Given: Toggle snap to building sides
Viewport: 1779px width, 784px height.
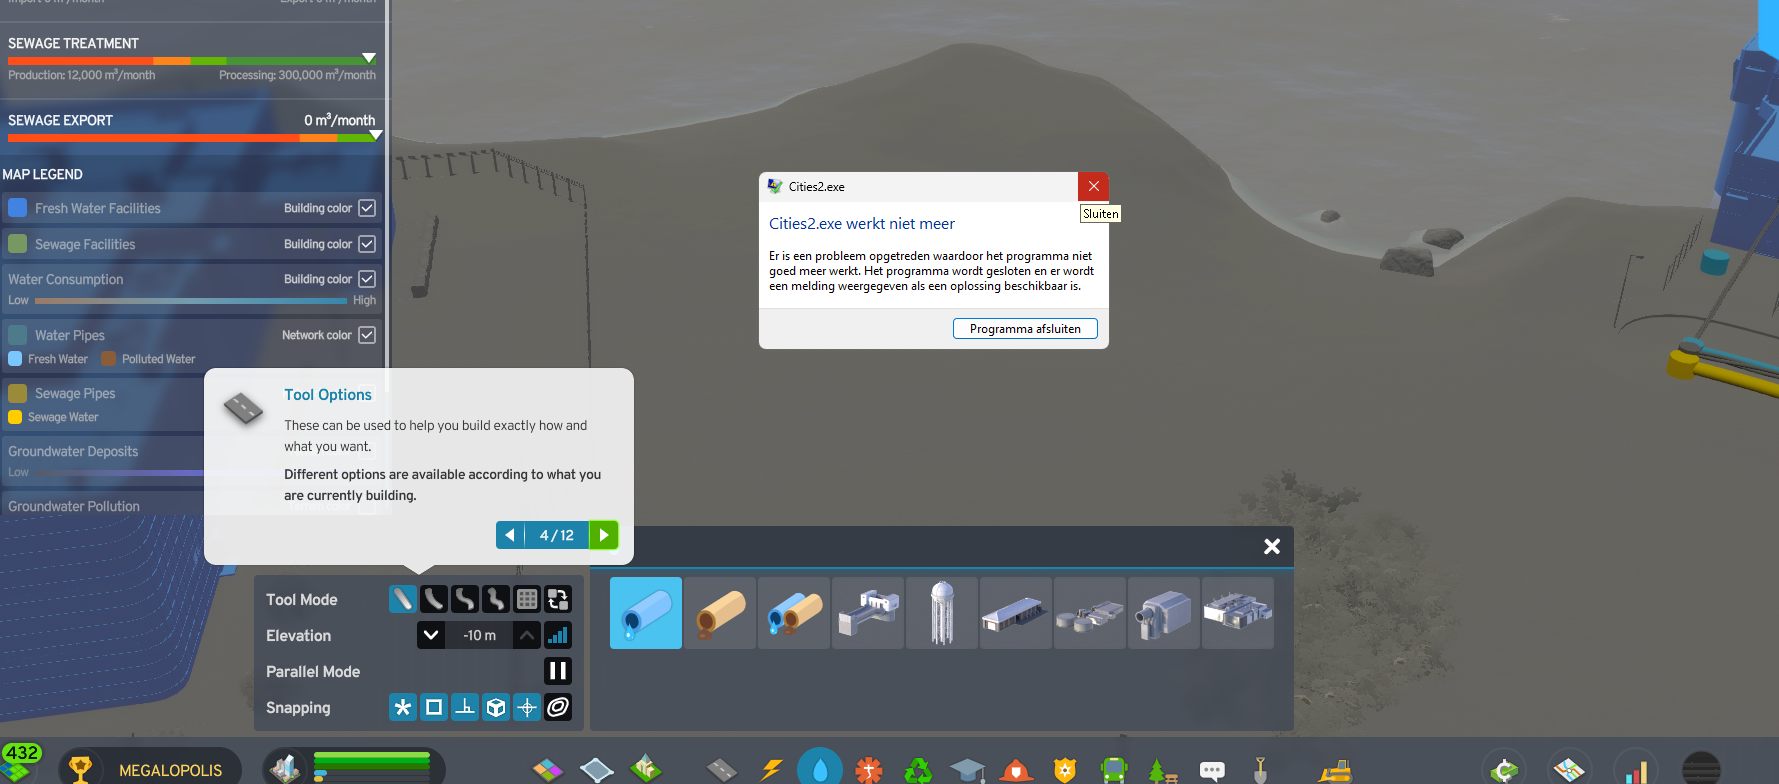Looking at the screenshot, I should (496, 707).
